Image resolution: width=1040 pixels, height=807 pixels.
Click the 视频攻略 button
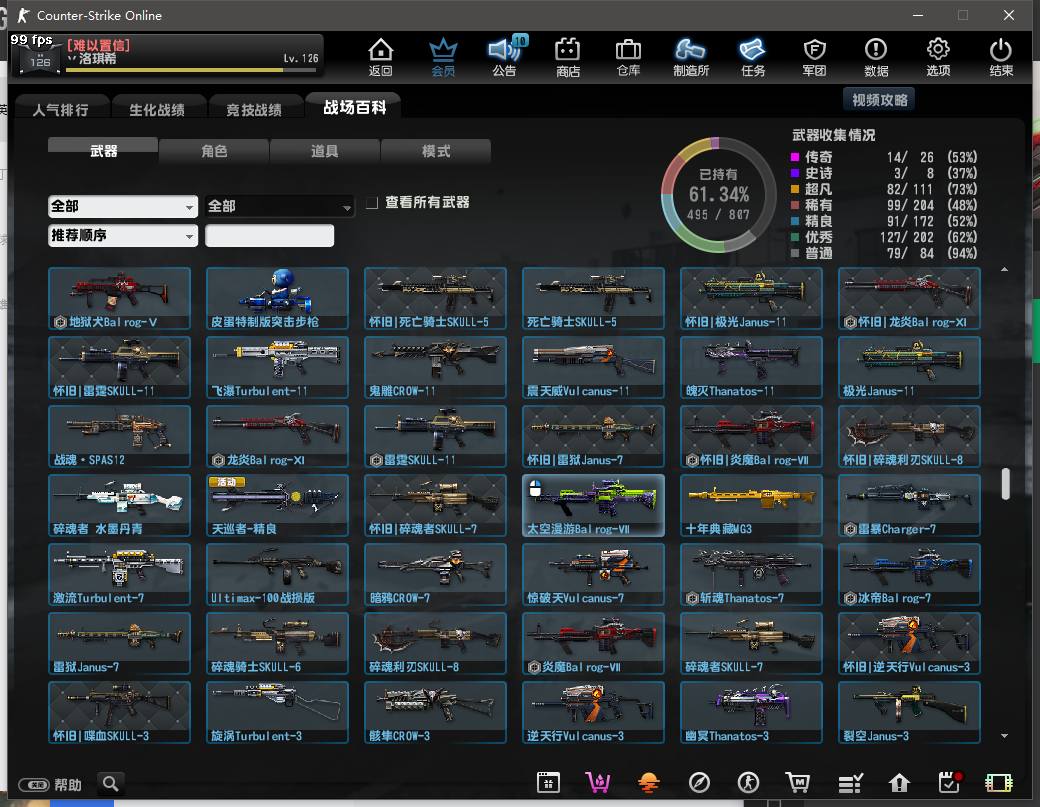[x=879, y=99]
